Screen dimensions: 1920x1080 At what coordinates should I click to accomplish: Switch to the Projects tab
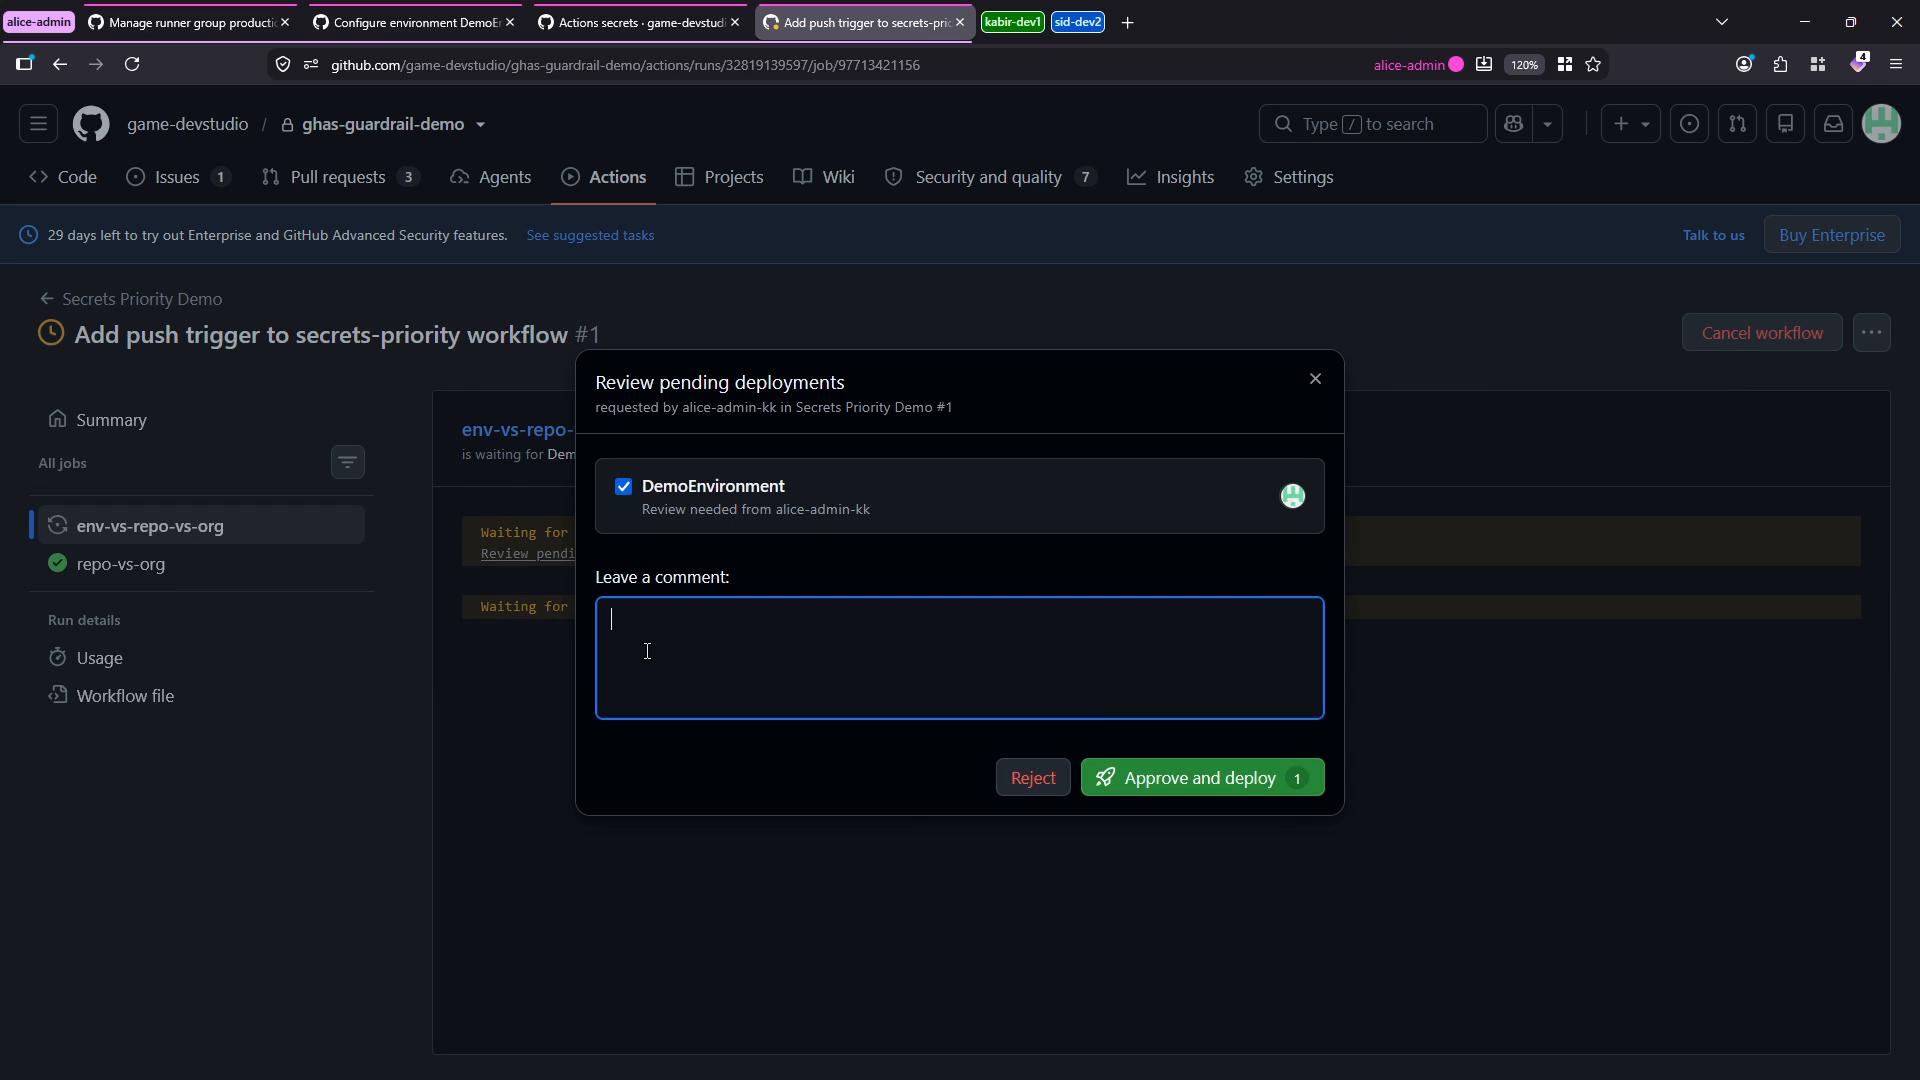click(720, 177)
